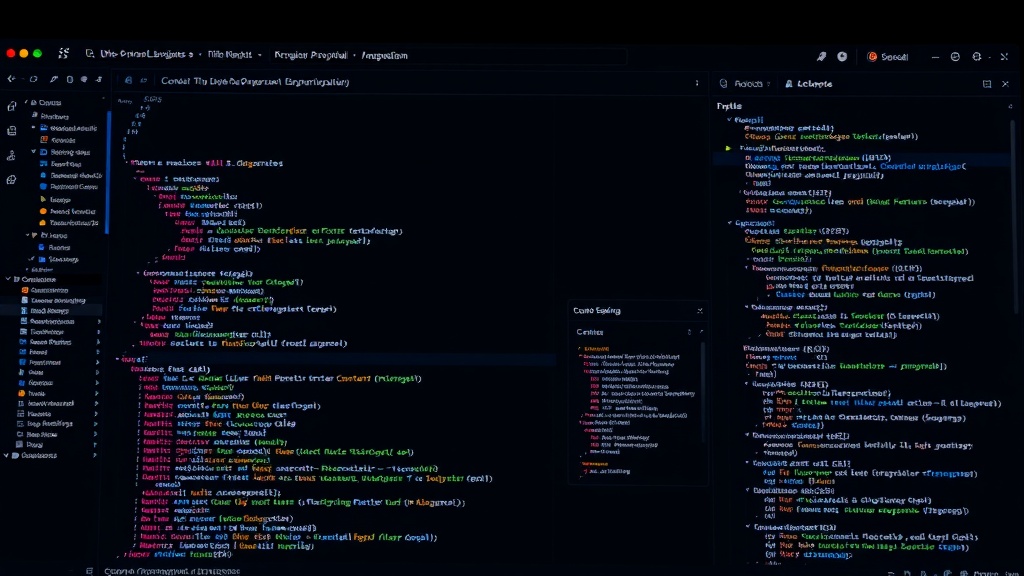This screenshot has width=1024, height=576.
Task: Click the red close traffic light
Action: tap(10, 54)
